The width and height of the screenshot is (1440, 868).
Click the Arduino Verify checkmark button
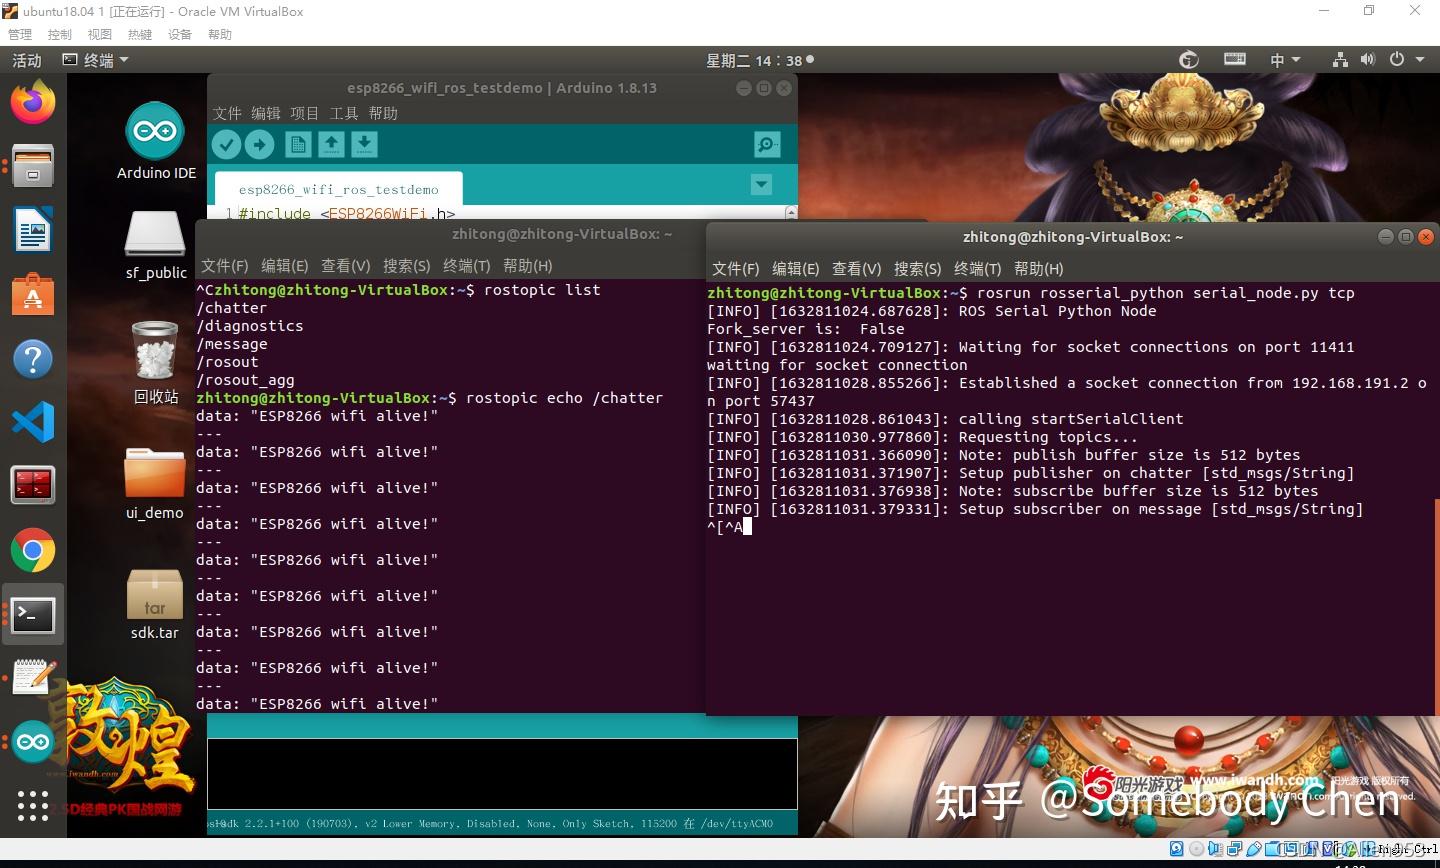point(227,145)
